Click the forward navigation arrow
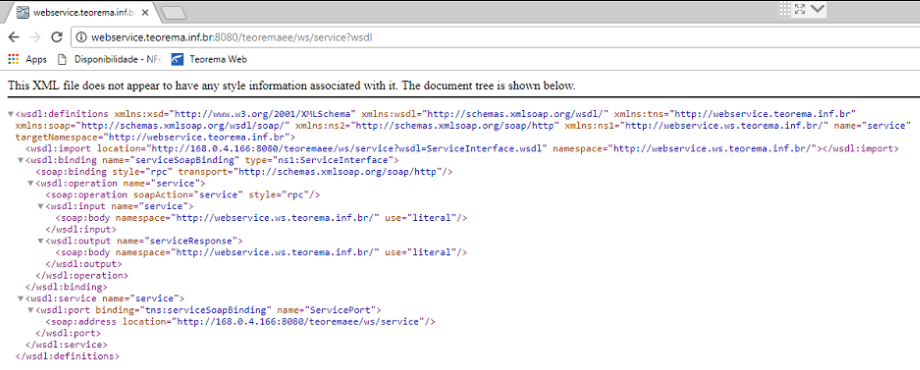Viewport: 920px width, 370px height. click(35, 37)
